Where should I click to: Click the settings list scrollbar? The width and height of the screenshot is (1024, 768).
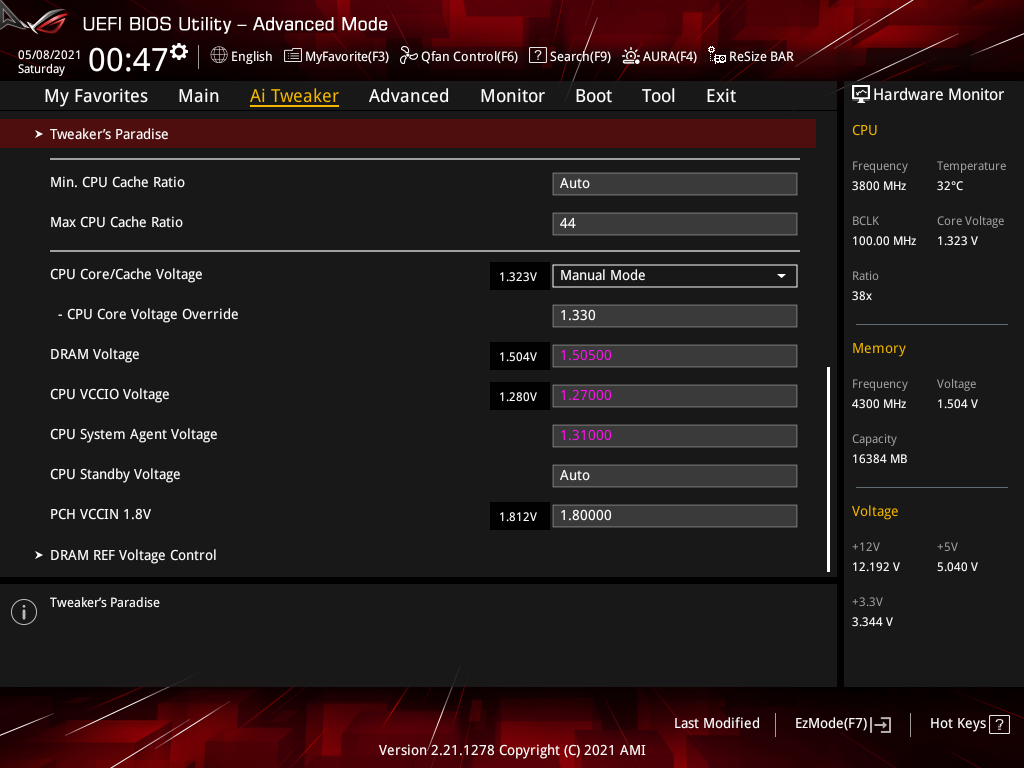[829, 469]
